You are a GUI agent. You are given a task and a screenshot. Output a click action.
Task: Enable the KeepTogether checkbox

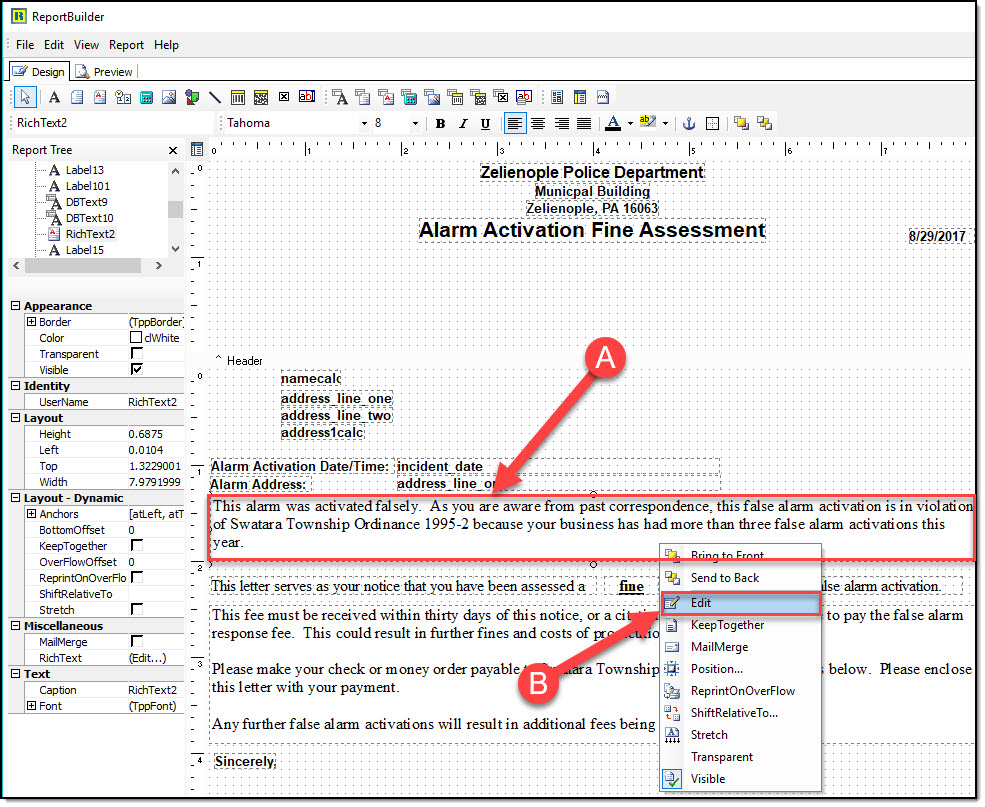pos(137,546)
